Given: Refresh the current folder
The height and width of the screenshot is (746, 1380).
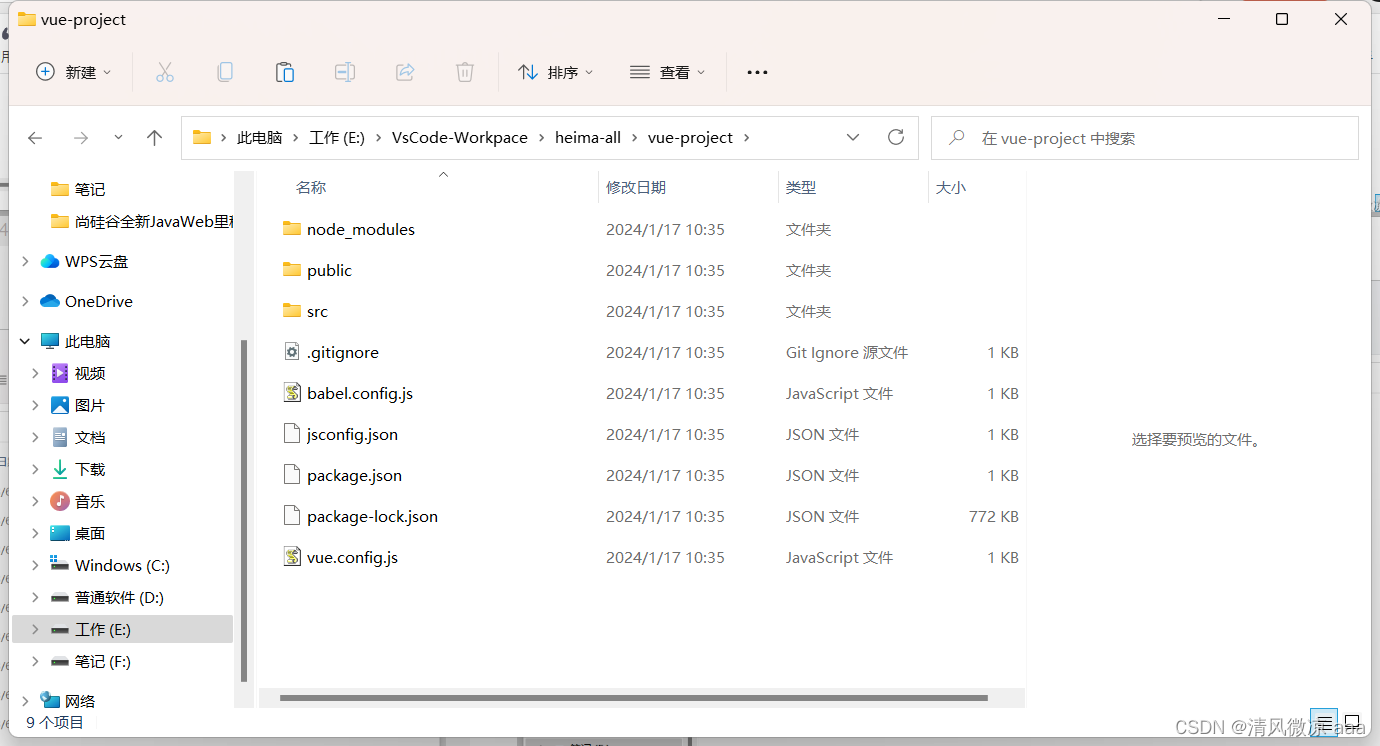Looking at the screenshot, I should 896,137.
